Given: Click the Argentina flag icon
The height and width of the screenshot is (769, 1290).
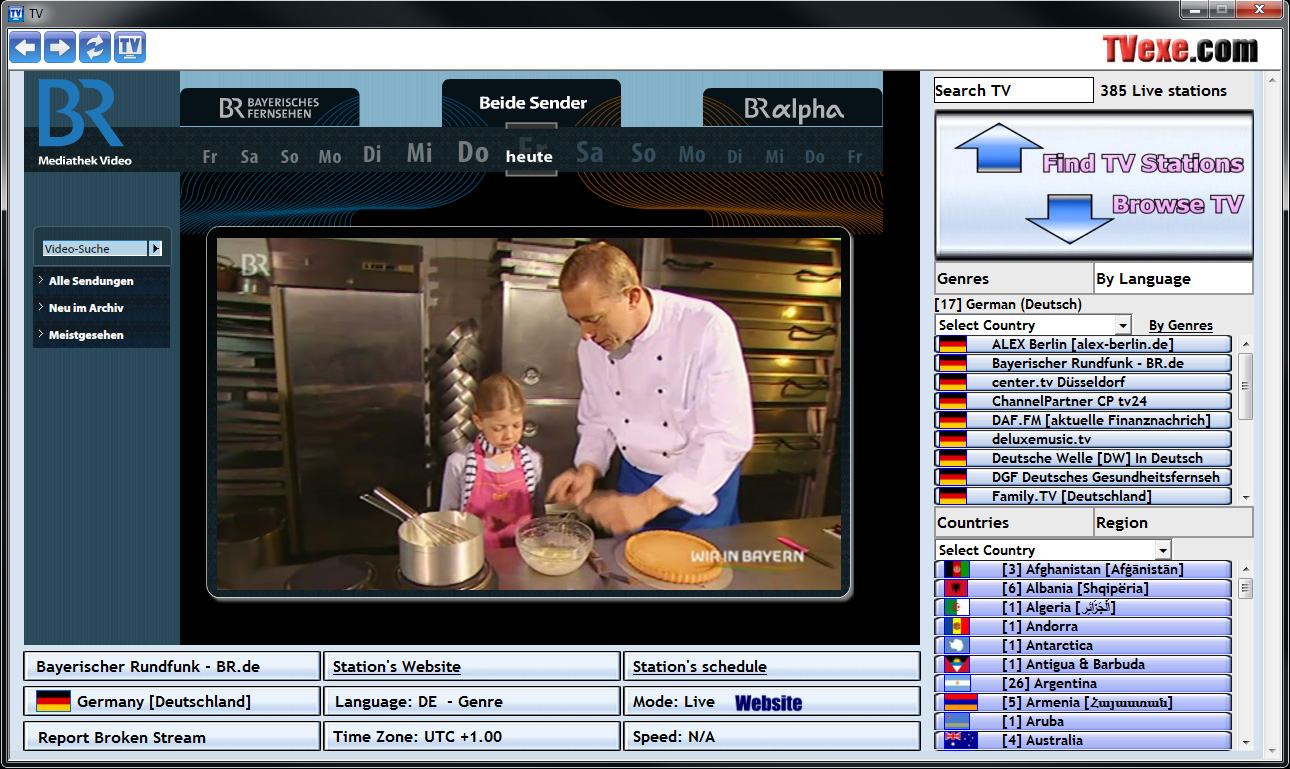Looking at the screenshot, I should (x=957, y=683).
